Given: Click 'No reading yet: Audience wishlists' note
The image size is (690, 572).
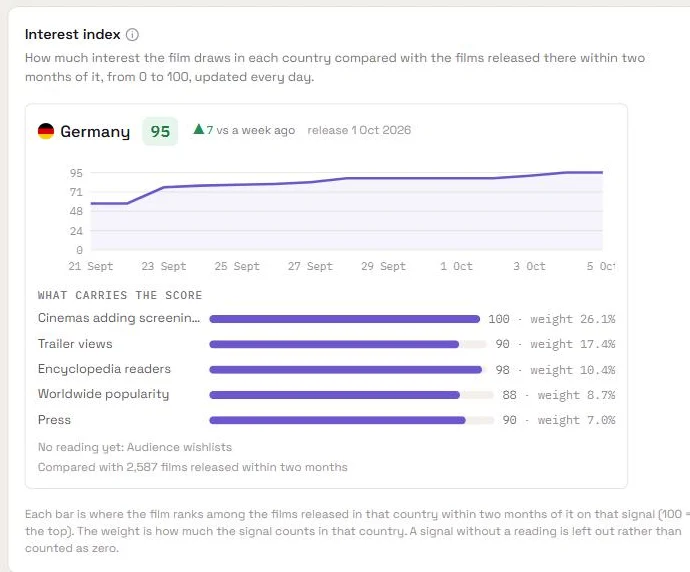Looking at the screenshot, I should pos(135,447).
